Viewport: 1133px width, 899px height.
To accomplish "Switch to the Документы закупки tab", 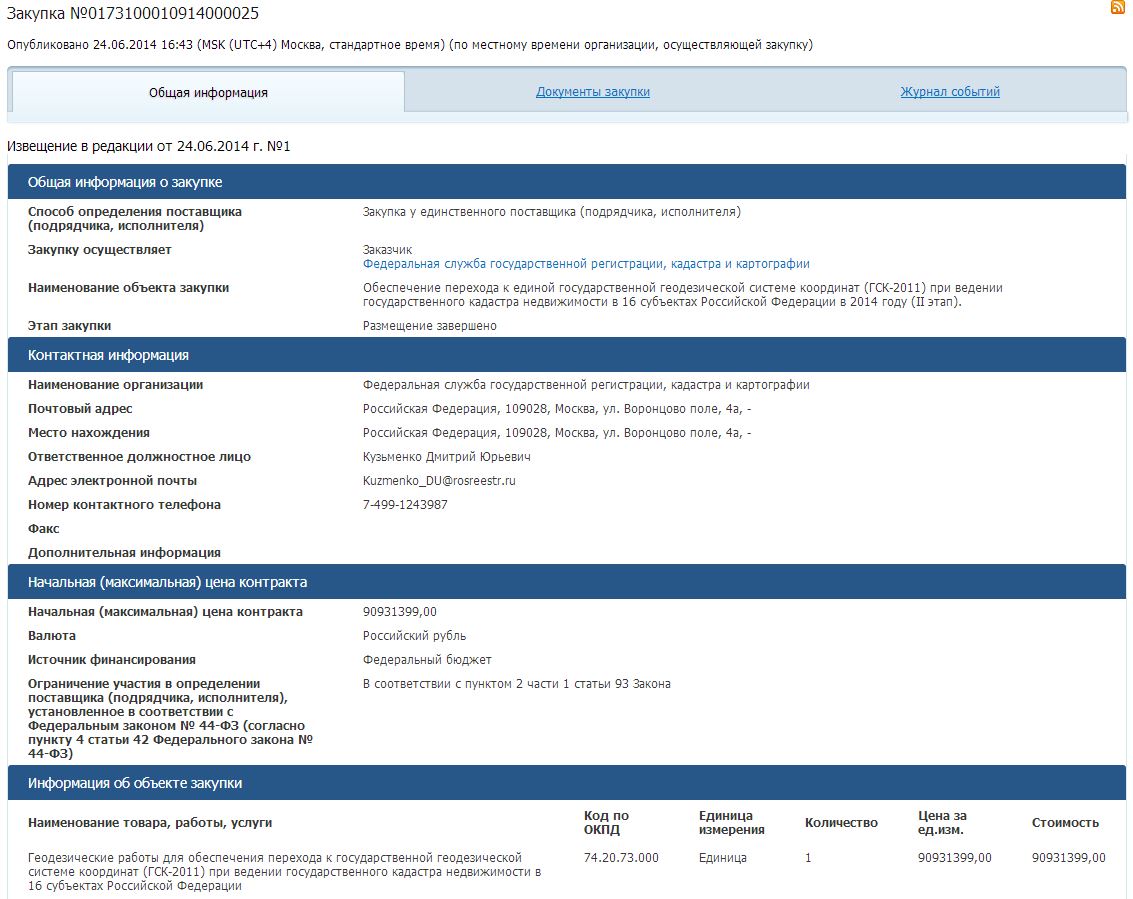I will point(593,92).
